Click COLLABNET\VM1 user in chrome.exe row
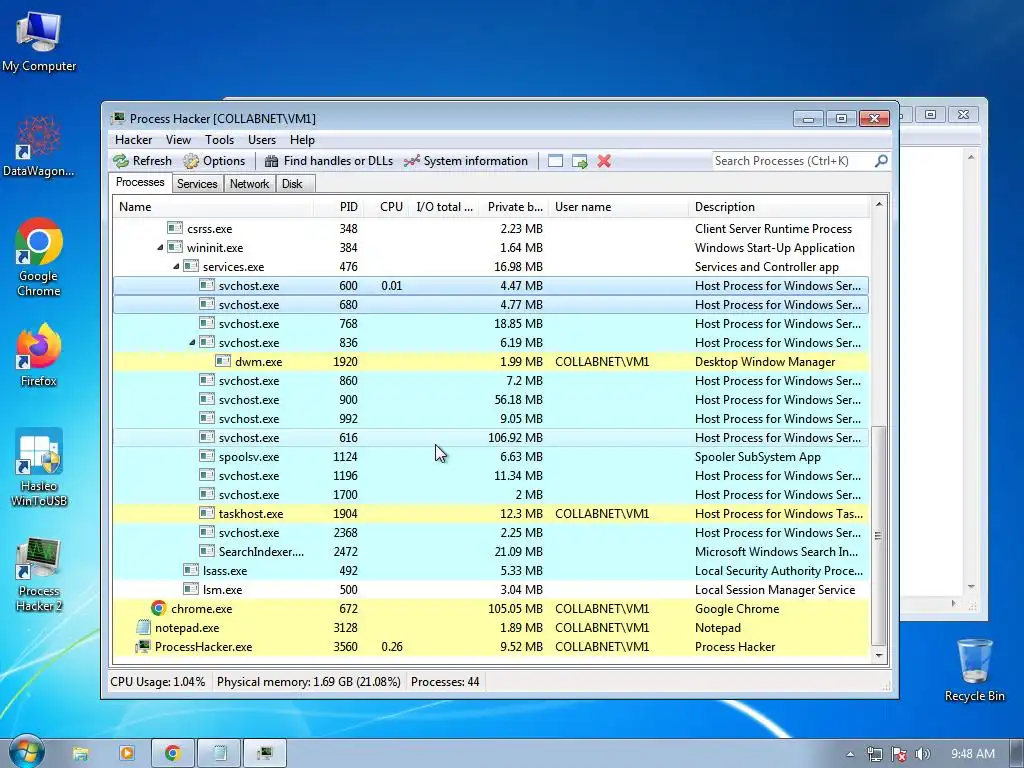 coord(602,609)
